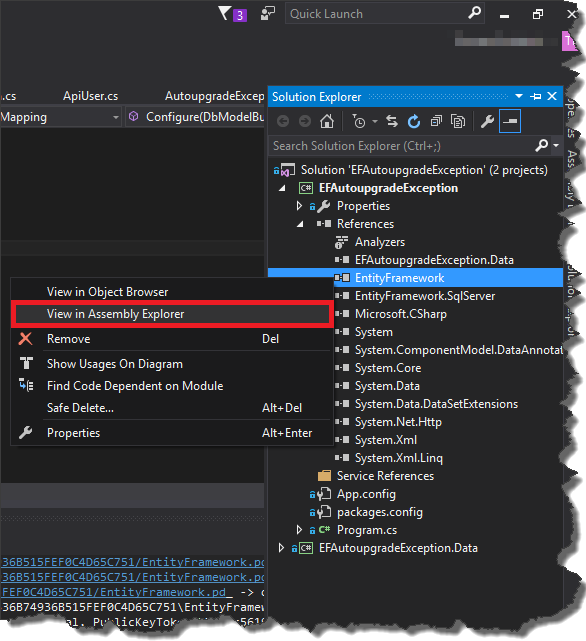Select App.config file
This screenshot has width=586, height=641.
click(x=366, y=494)
